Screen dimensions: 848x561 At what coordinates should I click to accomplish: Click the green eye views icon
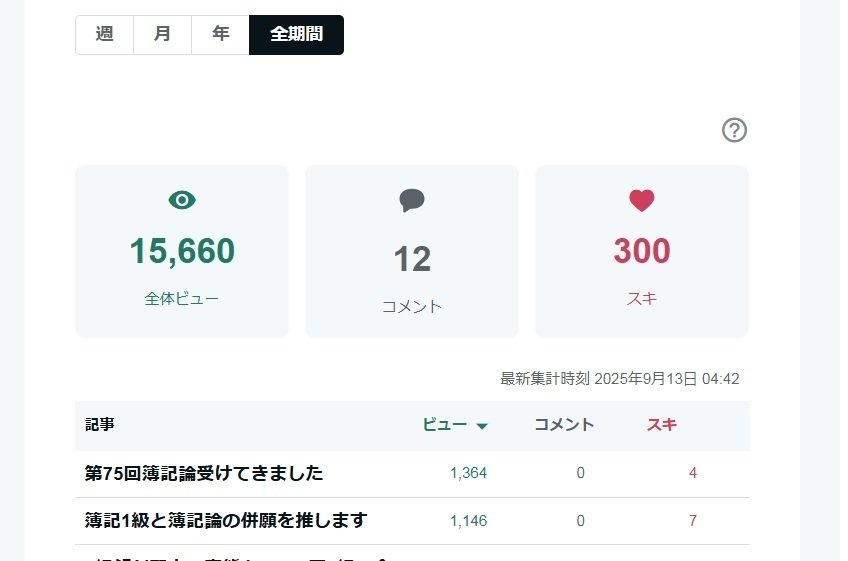click(x=182, y=200)
